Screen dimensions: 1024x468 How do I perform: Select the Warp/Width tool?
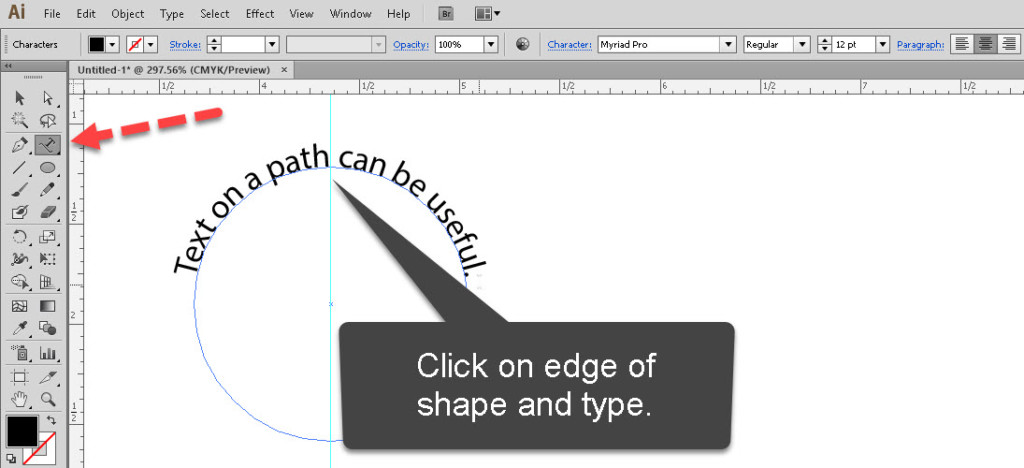(x=20, y=259)
